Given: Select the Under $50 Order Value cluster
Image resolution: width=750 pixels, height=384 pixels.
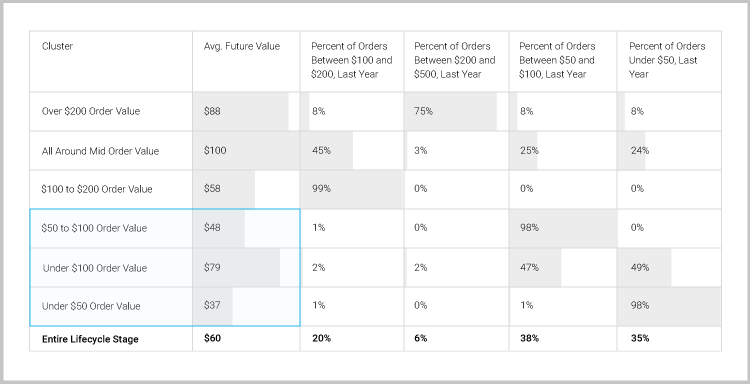Looking at the screenshot, I should click(91, 306).
